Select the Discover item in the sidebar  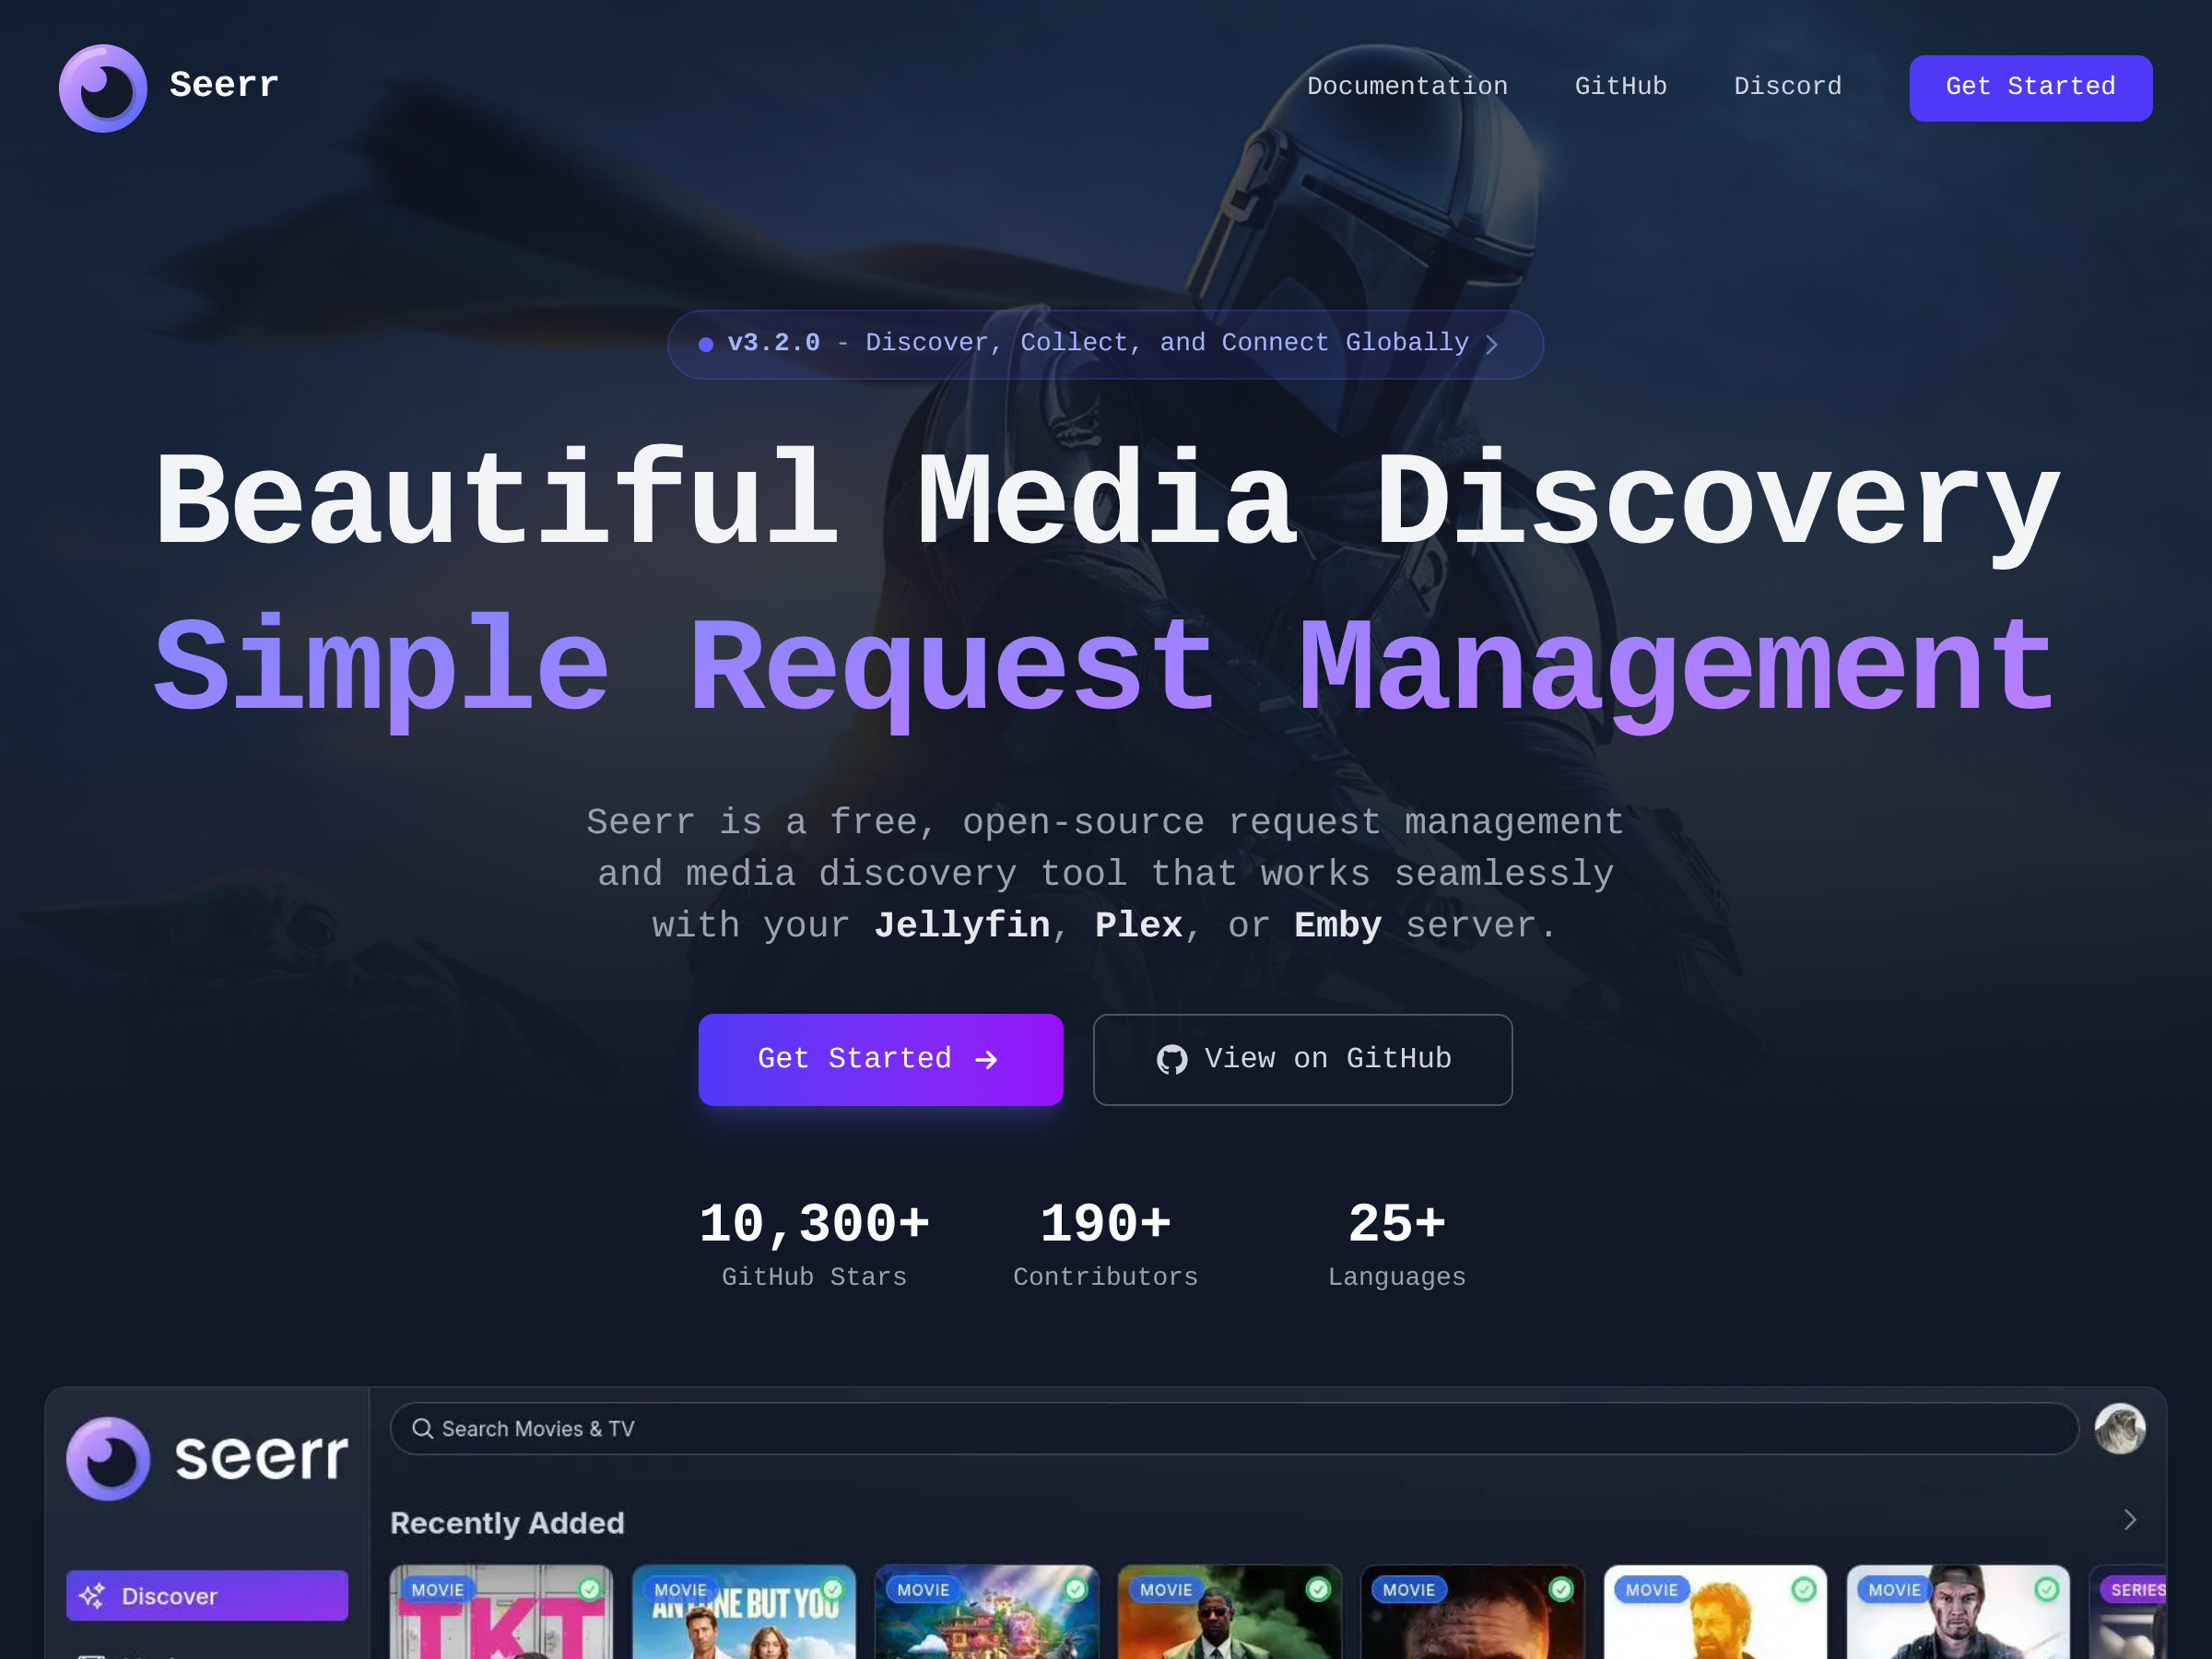pyautogui.click(x=207, y=1596)
